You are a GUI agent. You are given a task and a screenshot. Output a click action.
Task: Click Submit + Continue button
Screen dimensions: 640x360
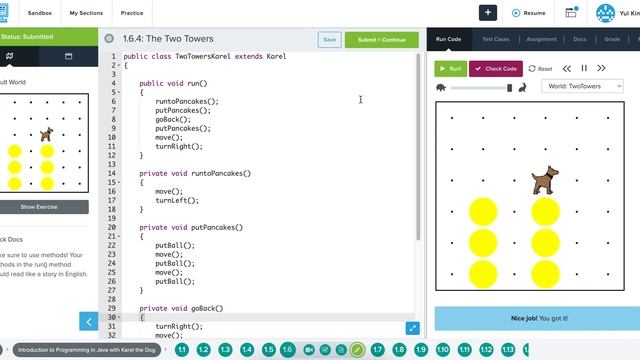pos(382,40)
